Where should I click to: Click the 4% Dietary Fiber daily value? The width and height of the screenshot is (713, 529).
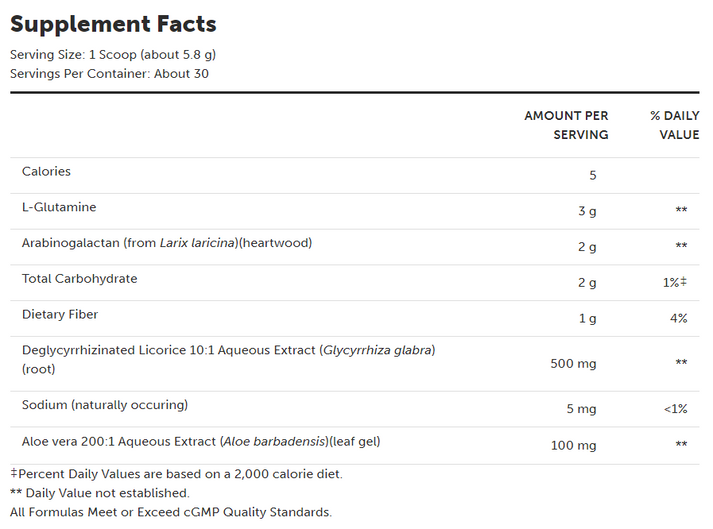(x=678, y=319)
